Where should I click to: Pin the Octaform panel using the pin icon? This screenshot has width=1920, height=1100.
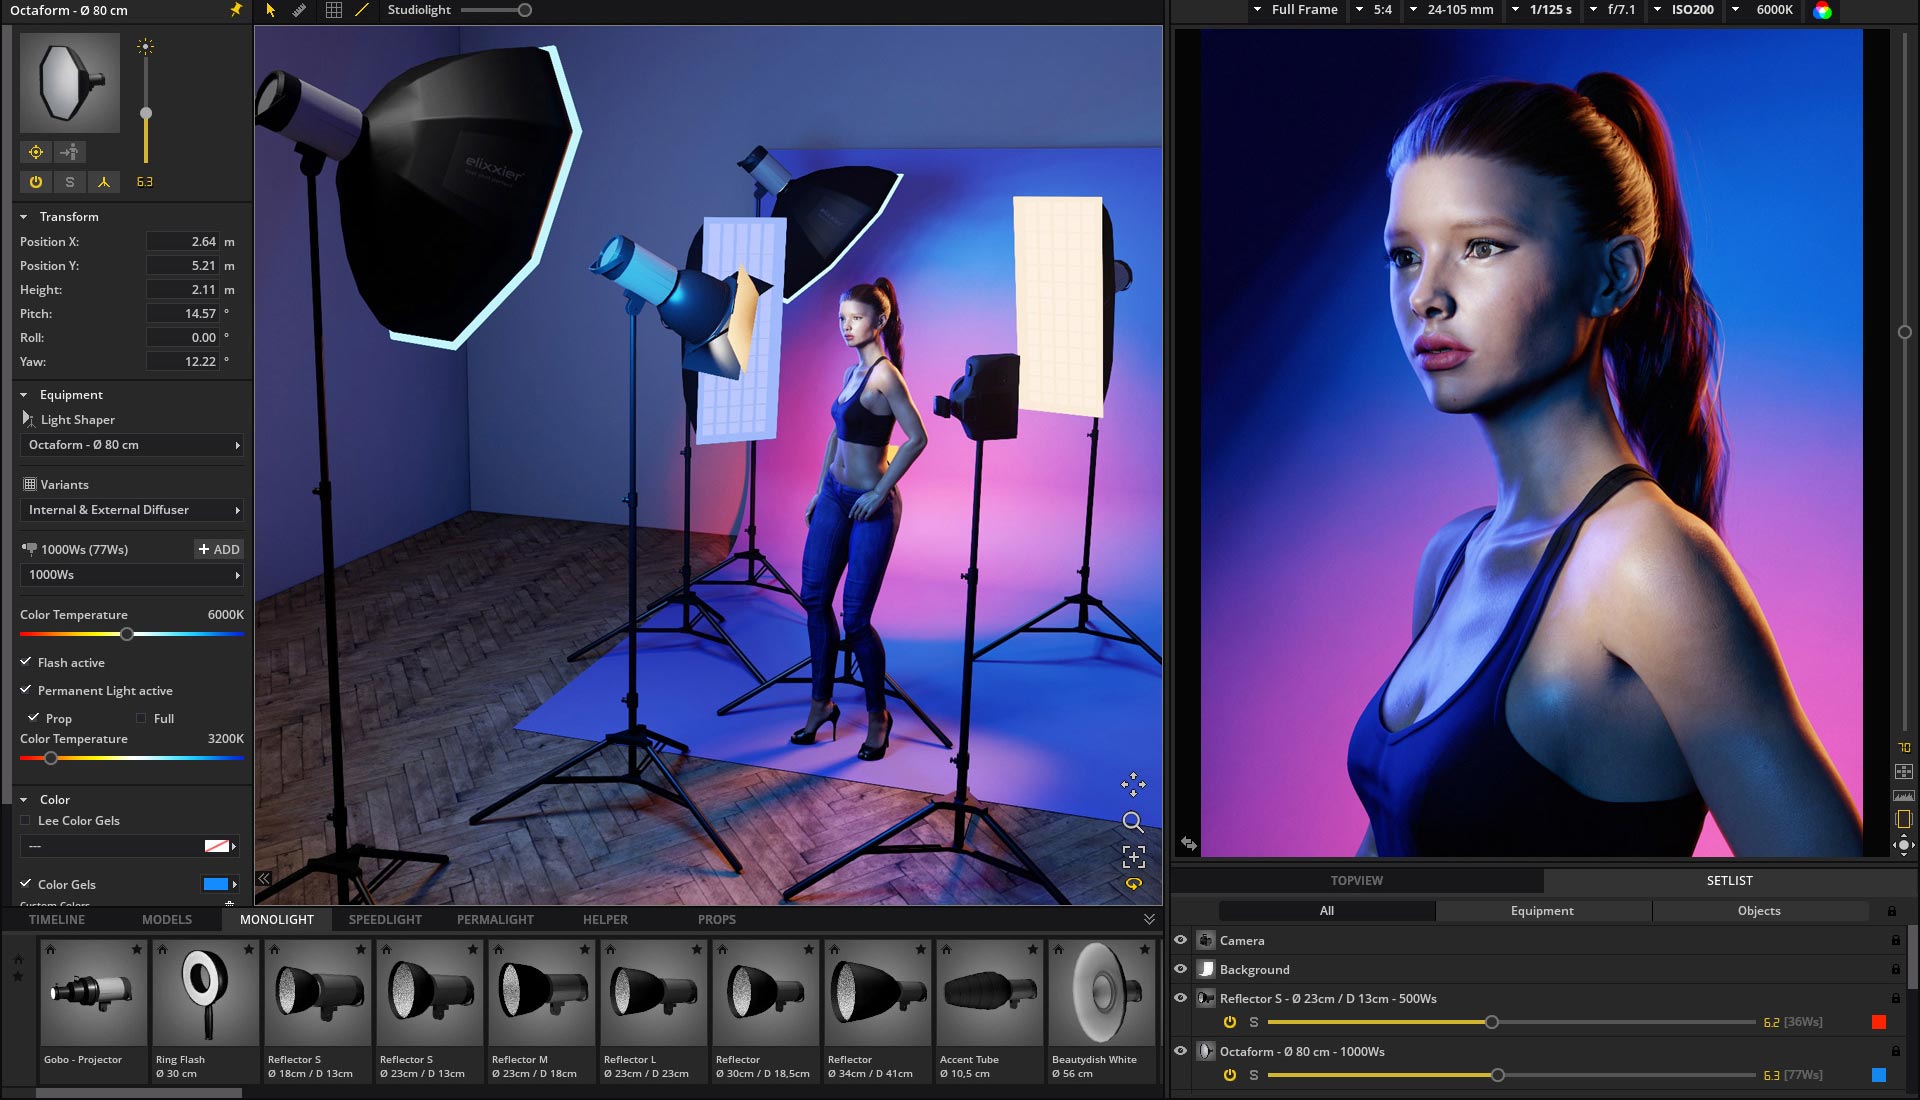coord(235,10)
